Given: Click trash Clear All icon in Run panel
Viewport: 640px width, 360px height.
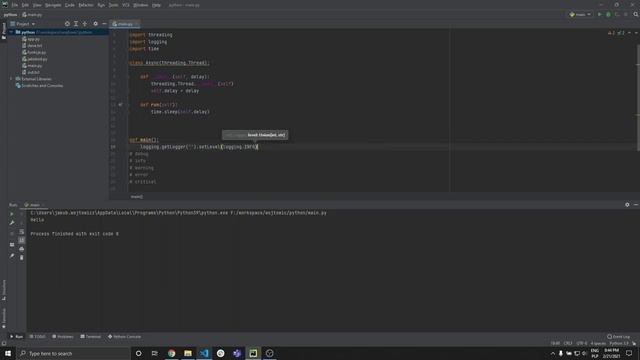Looking at the screenshot, I should click(x=22, y=258).
